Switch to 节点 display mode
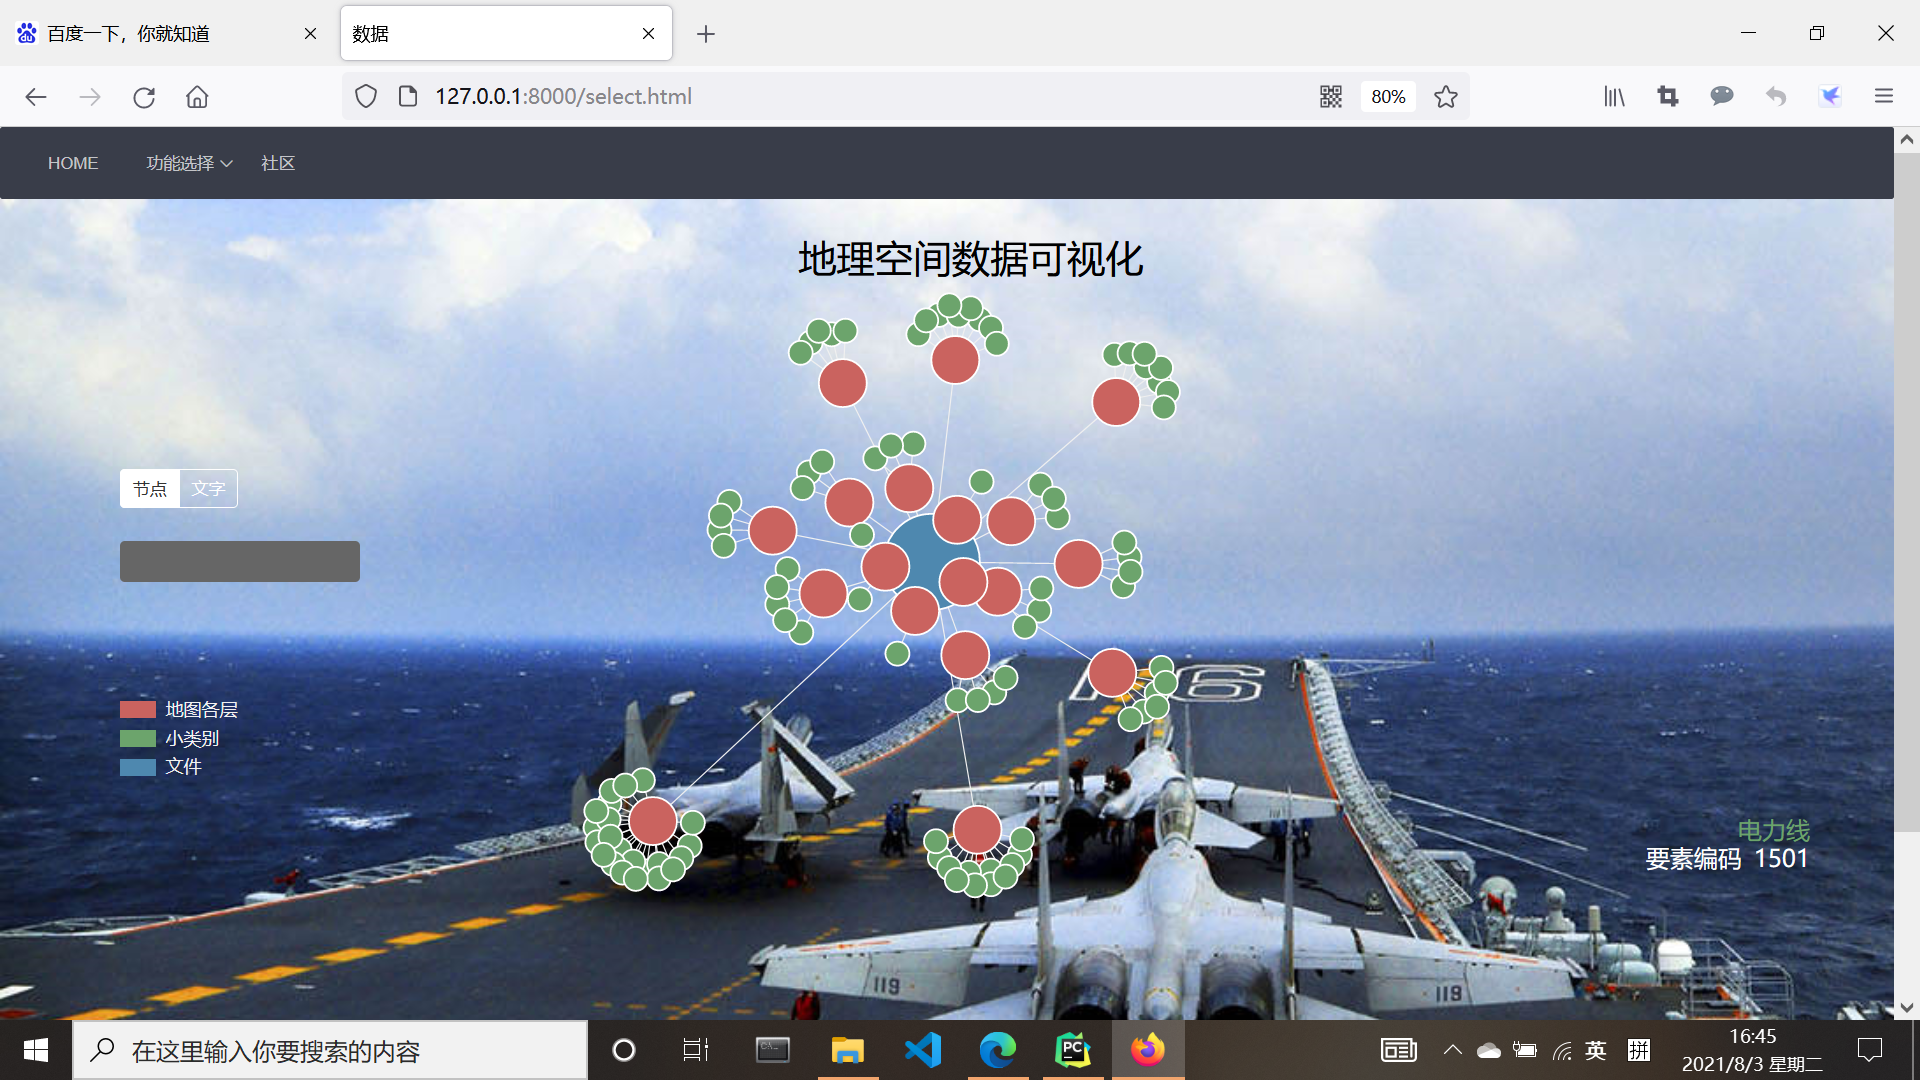Screen dimensions: 1920x1080 (150, 489)
